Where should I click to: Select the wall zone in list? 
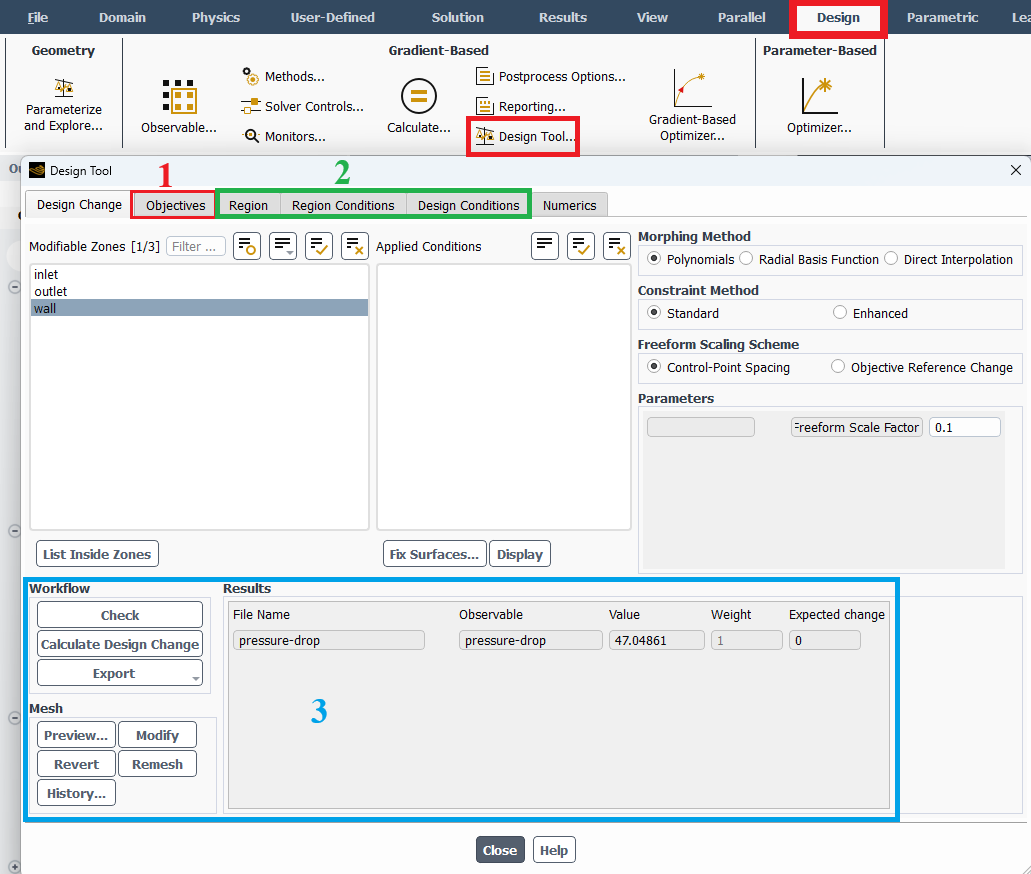point(199,308)
